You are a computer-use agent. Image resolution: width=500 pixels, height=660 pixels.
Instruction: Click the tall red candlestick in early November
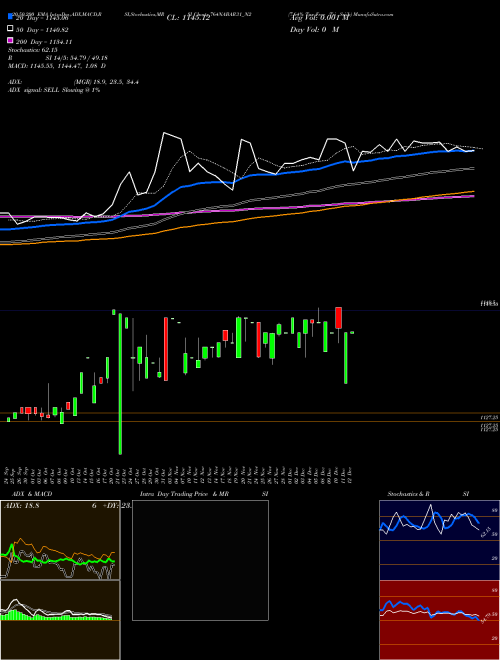point(166,349)
